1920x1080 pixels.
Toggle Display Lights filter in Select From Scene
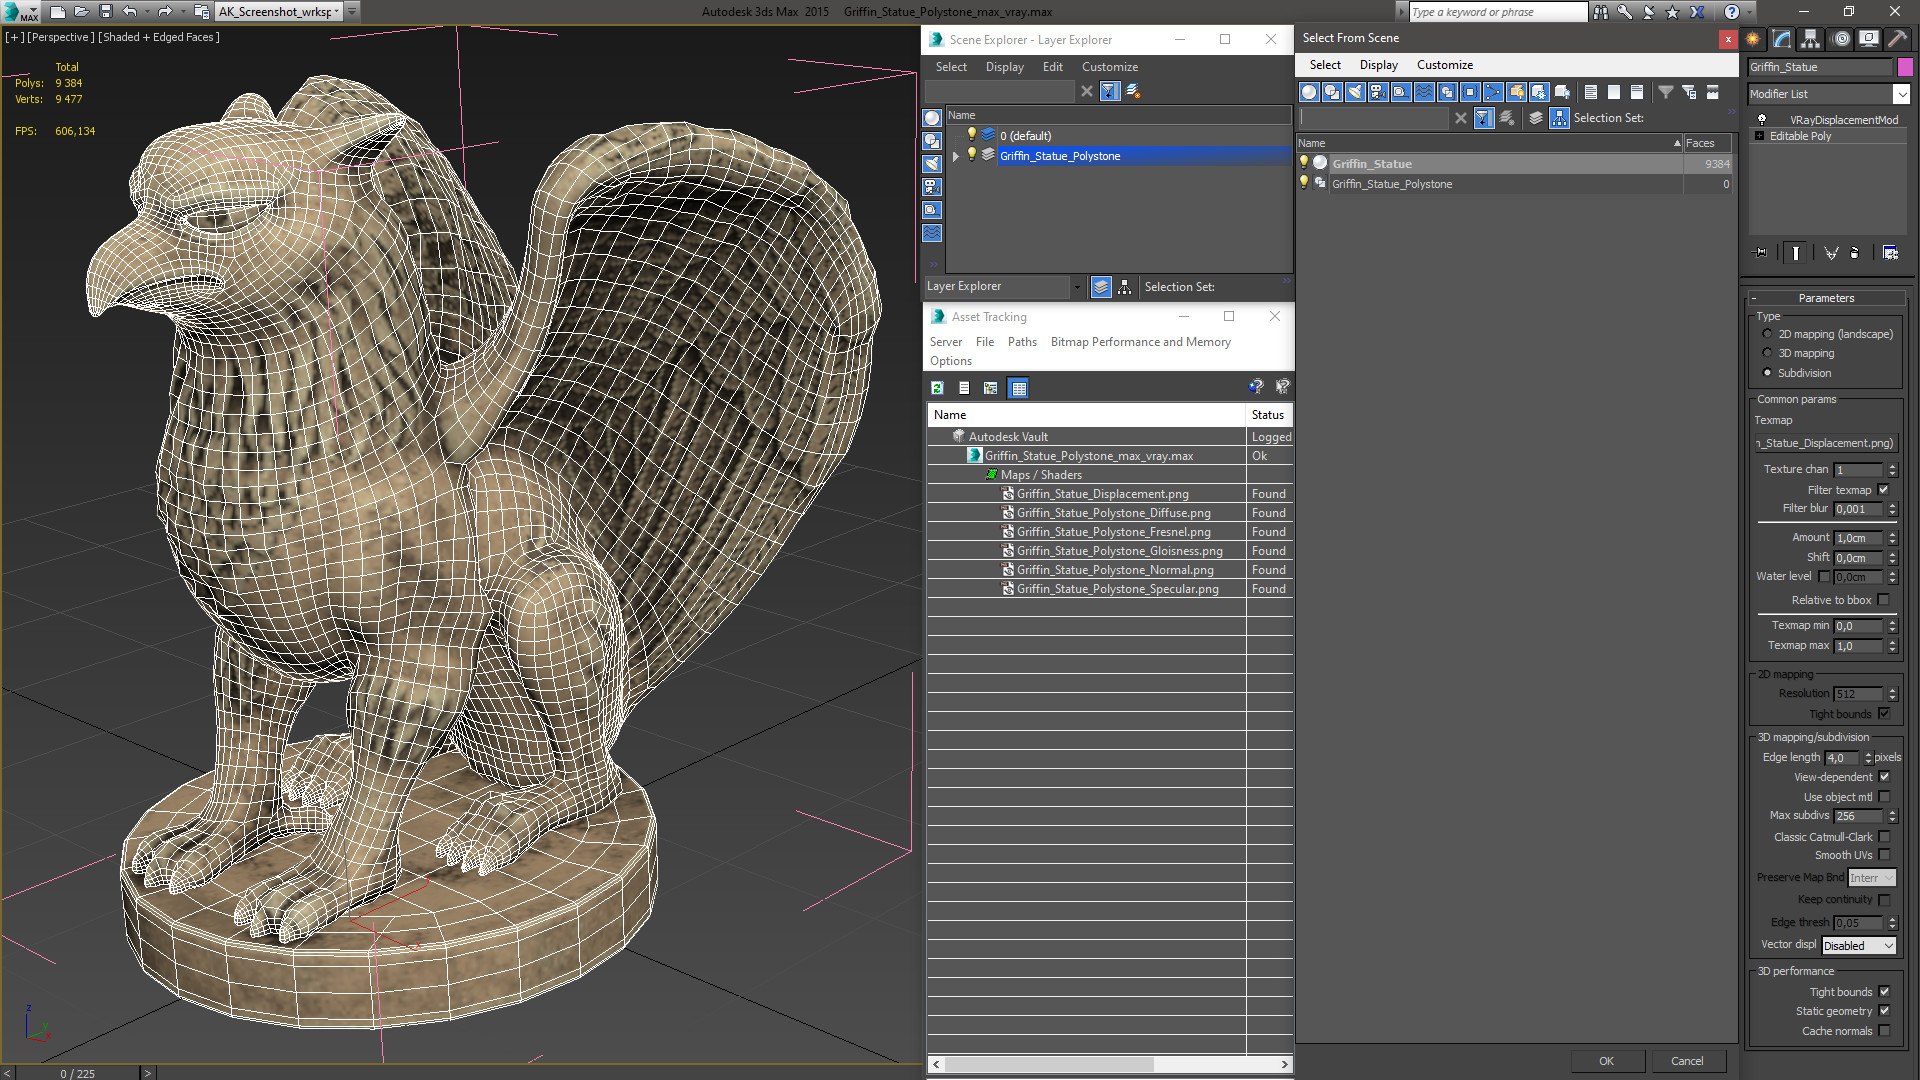pyautogui.click(x=1355, y=92)
